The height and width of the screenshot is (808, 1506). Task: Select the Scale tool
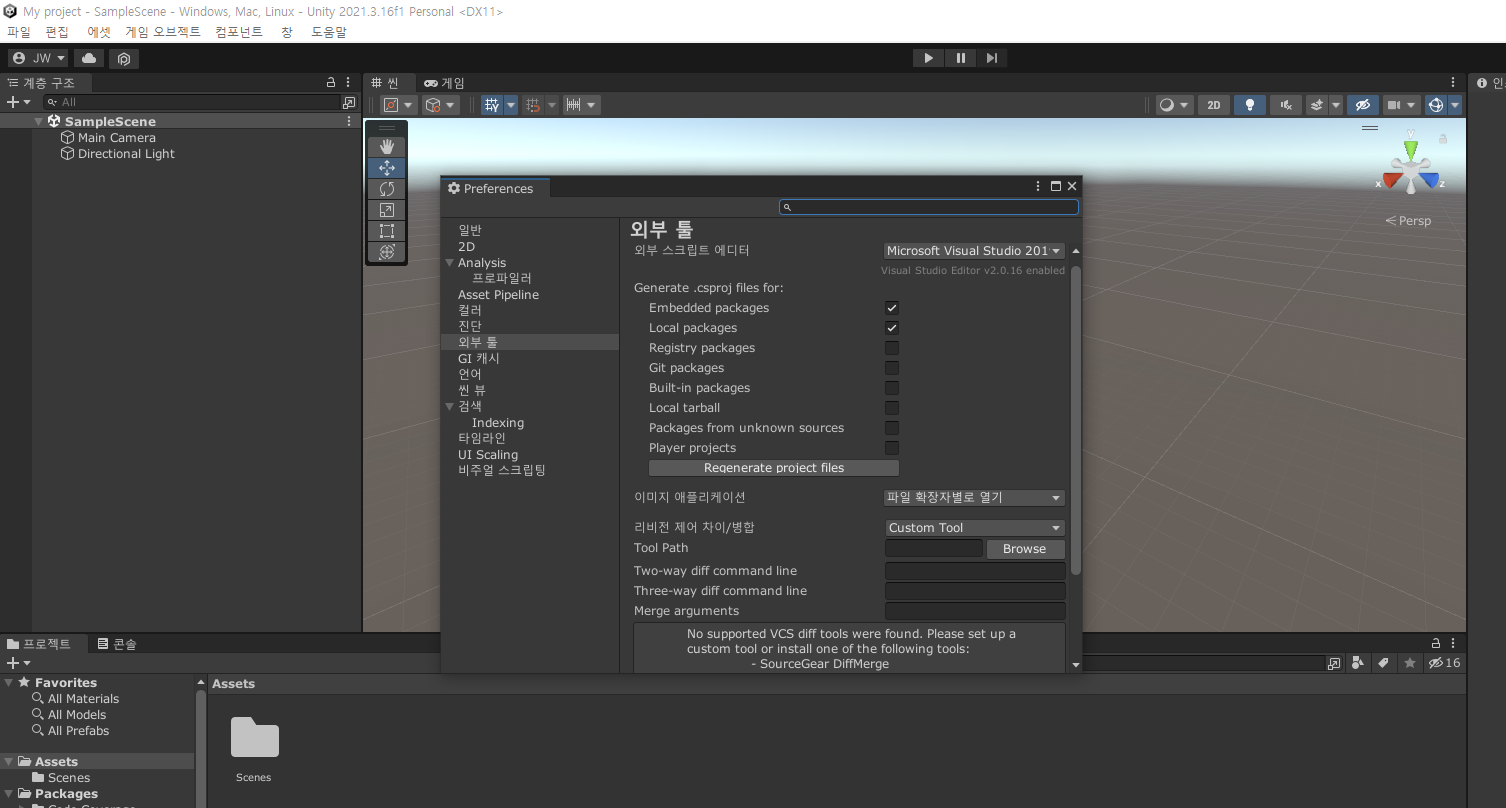tap(387, 210)
